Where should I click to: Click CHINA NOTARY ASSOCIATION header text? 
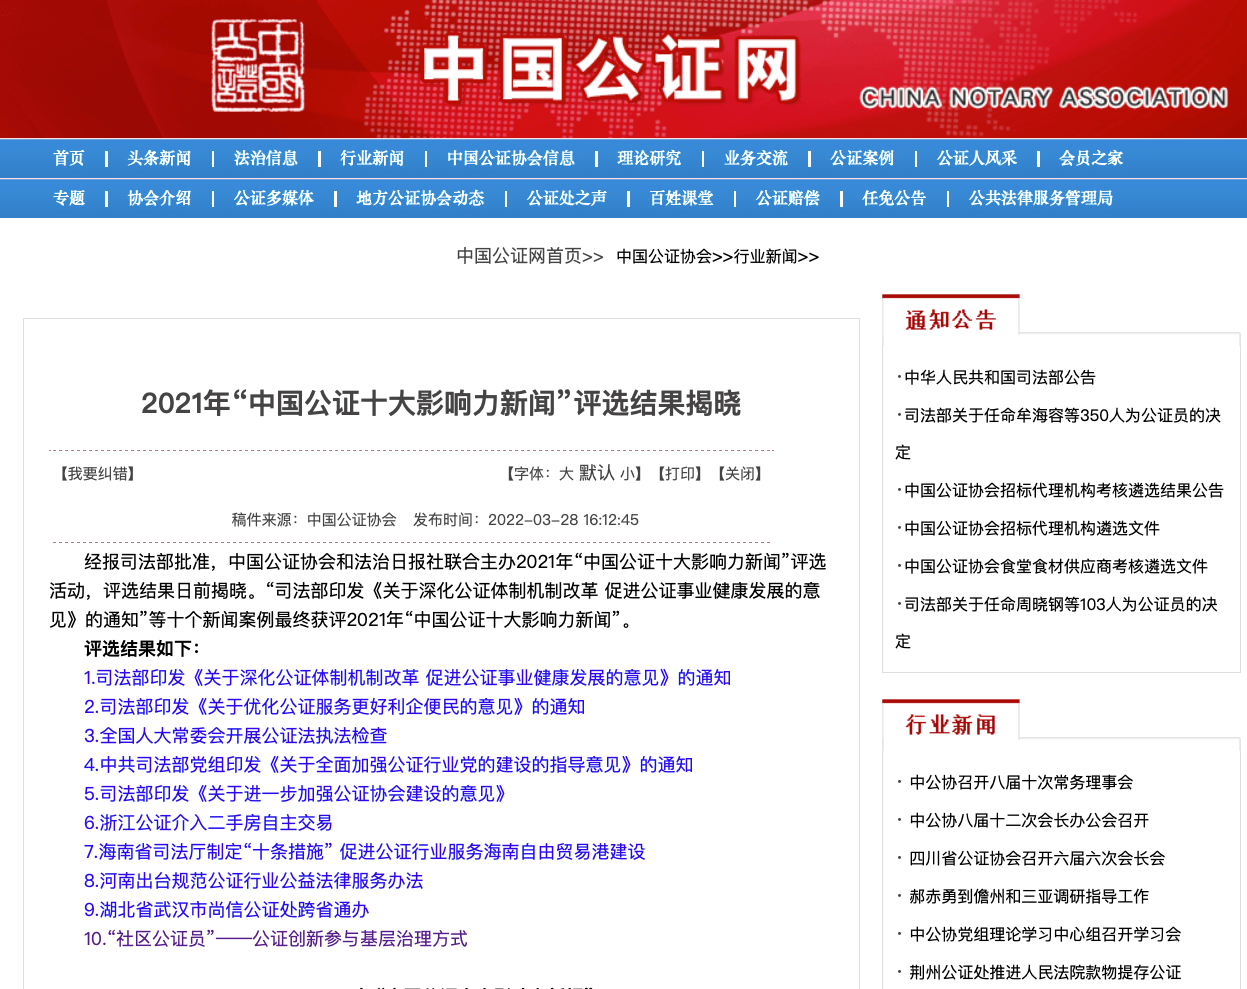click(x=1044, y=97)
